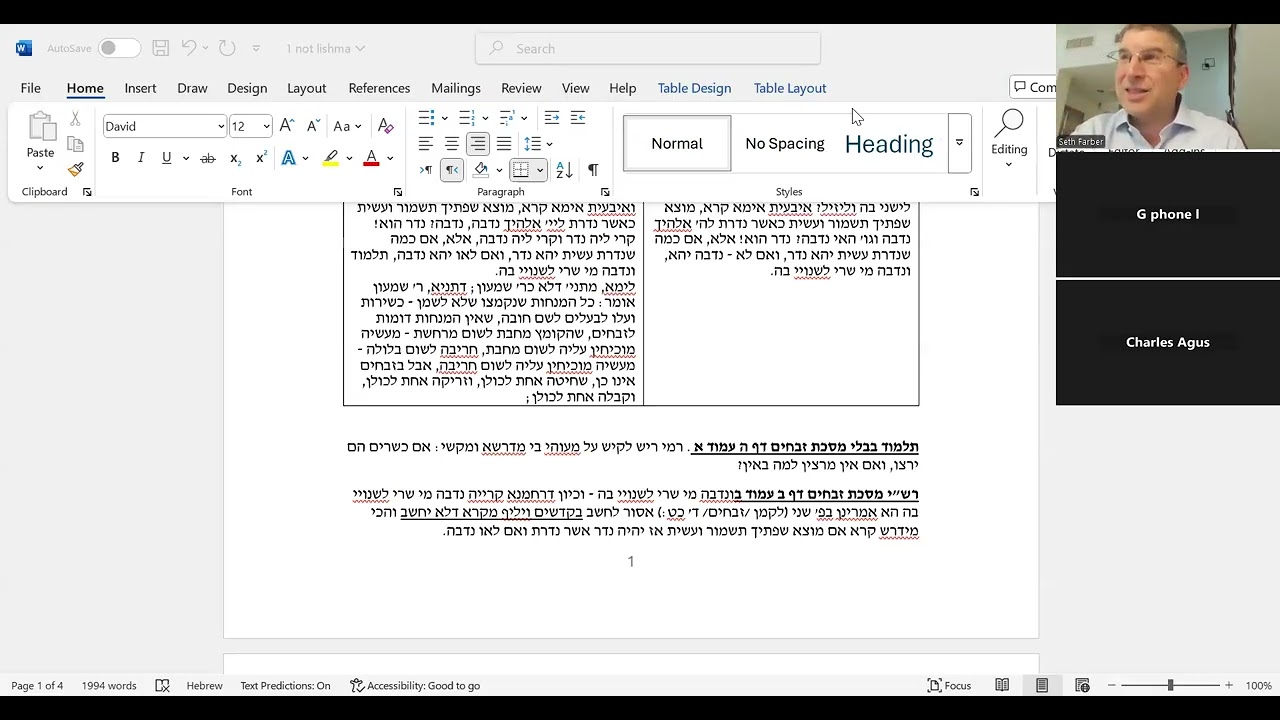1280x720 pixels.
Task: Apply superscript formatting
Action: [x=261, y=158]
